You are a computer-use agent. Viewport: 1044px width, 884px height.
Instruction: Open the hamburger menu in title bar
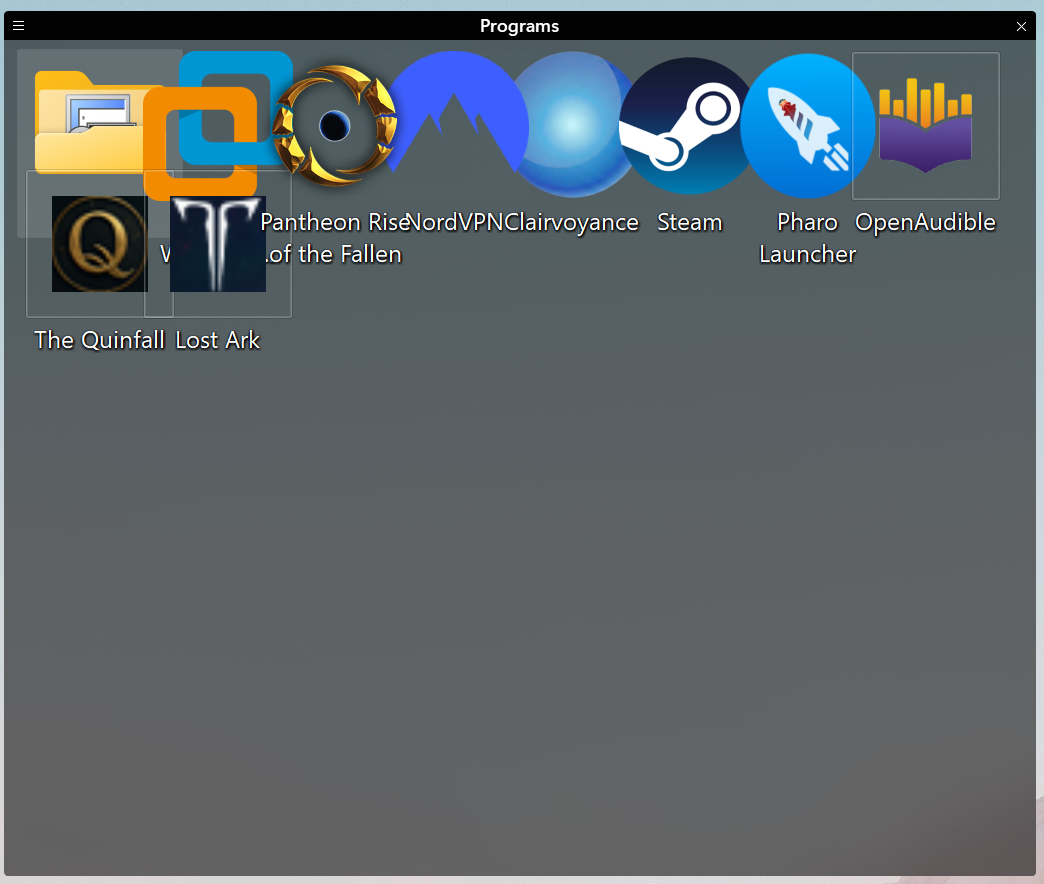(18, 26)
